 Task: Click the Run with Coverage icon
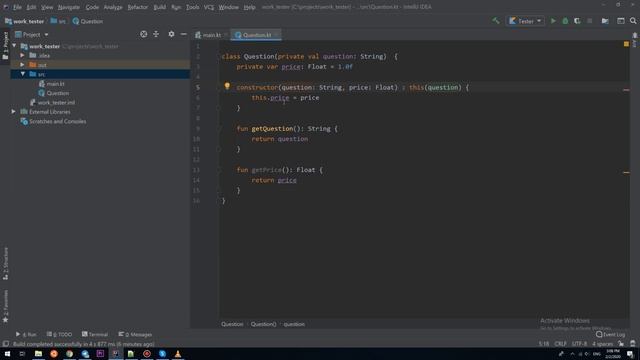click(577, 21)
